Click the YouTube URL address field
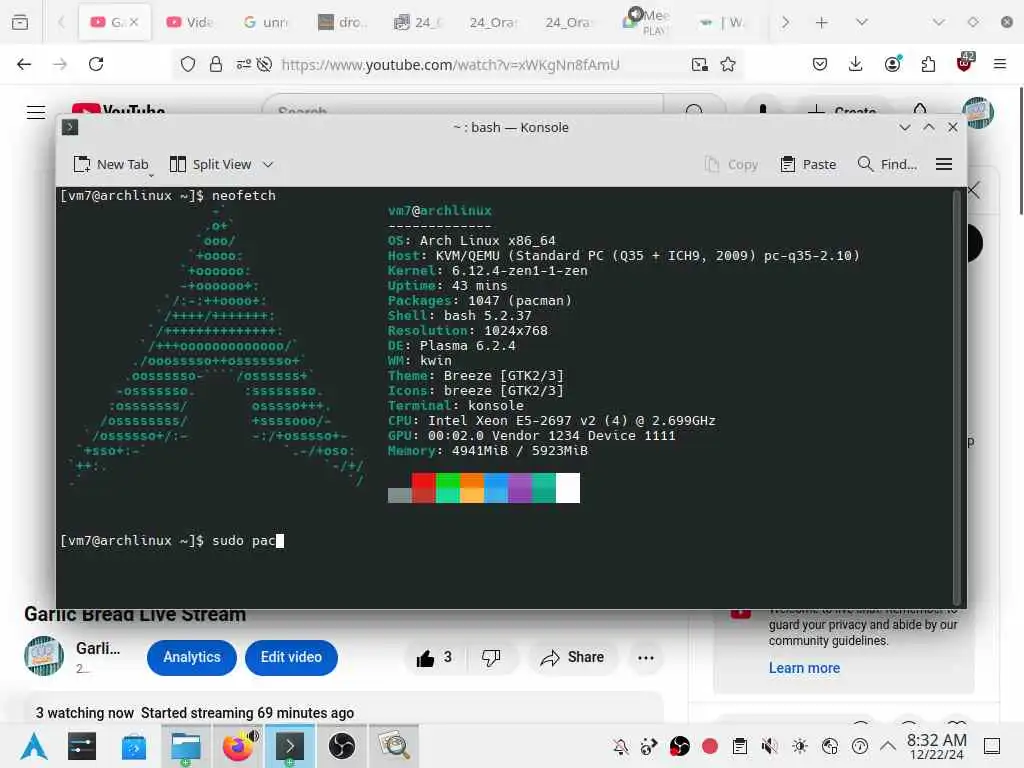Viewport: 1024px width, 768px height. click(x=451, y=65)
